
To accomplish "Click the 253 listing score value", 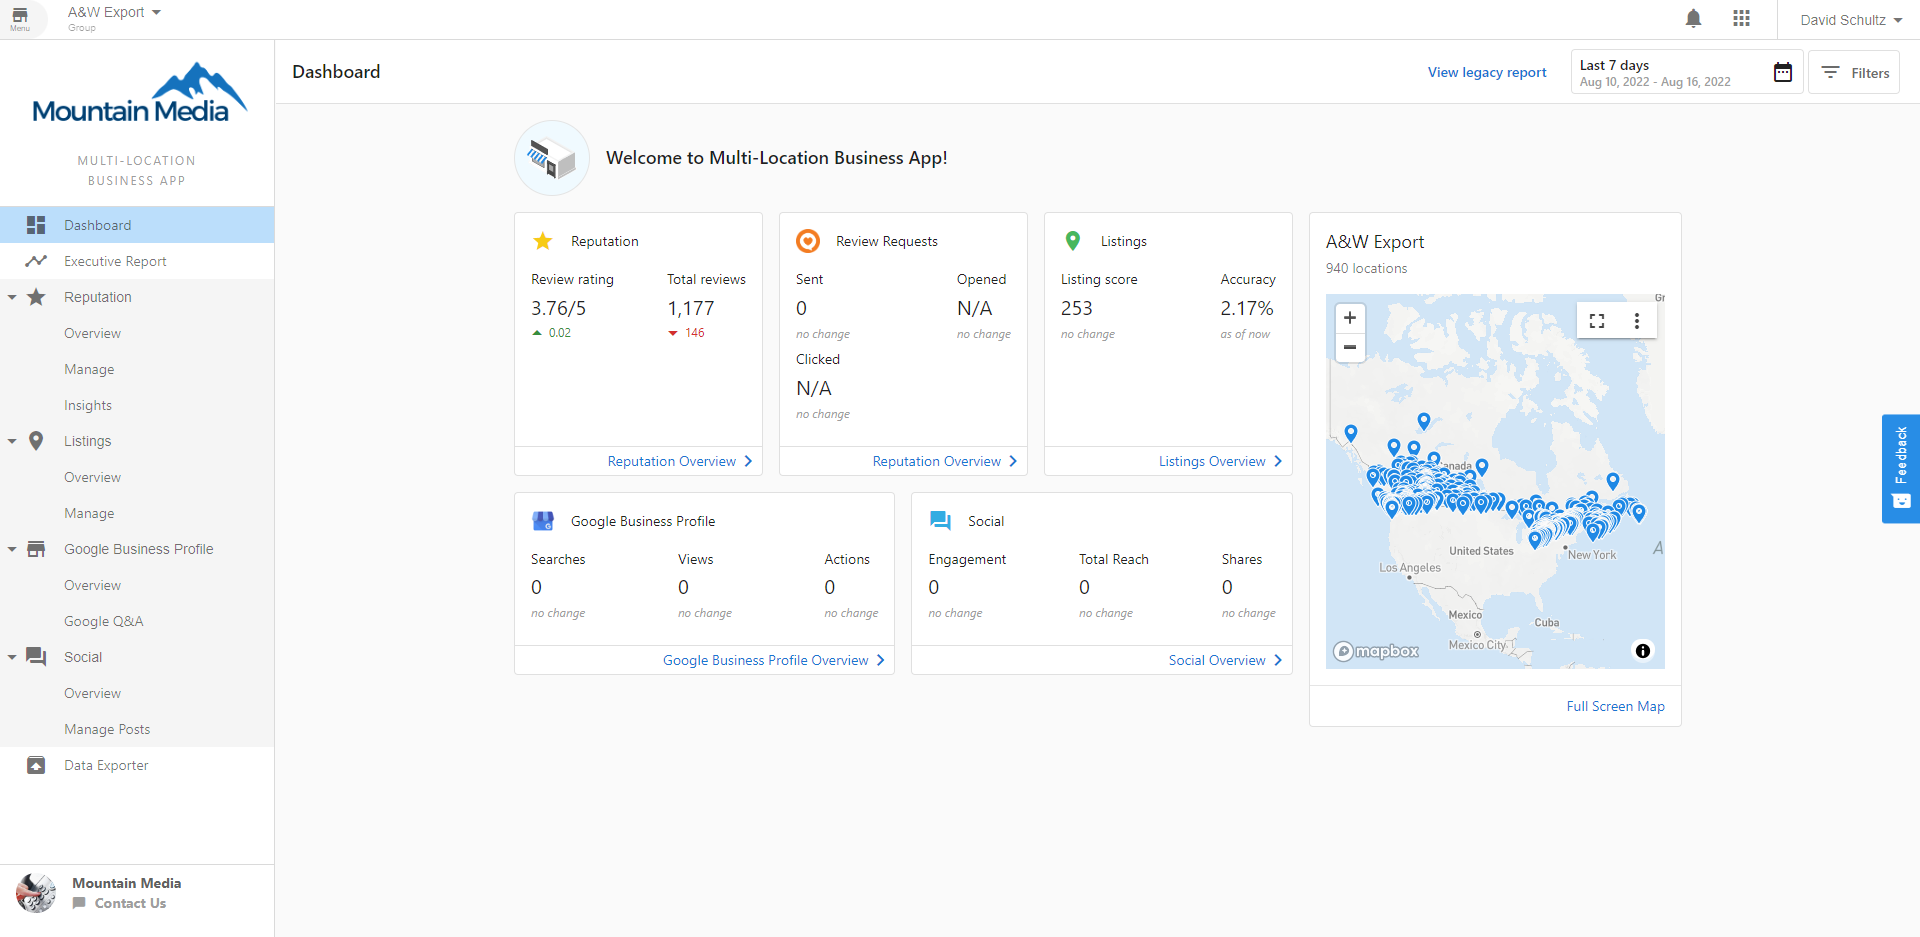I will pos(1077,308).
